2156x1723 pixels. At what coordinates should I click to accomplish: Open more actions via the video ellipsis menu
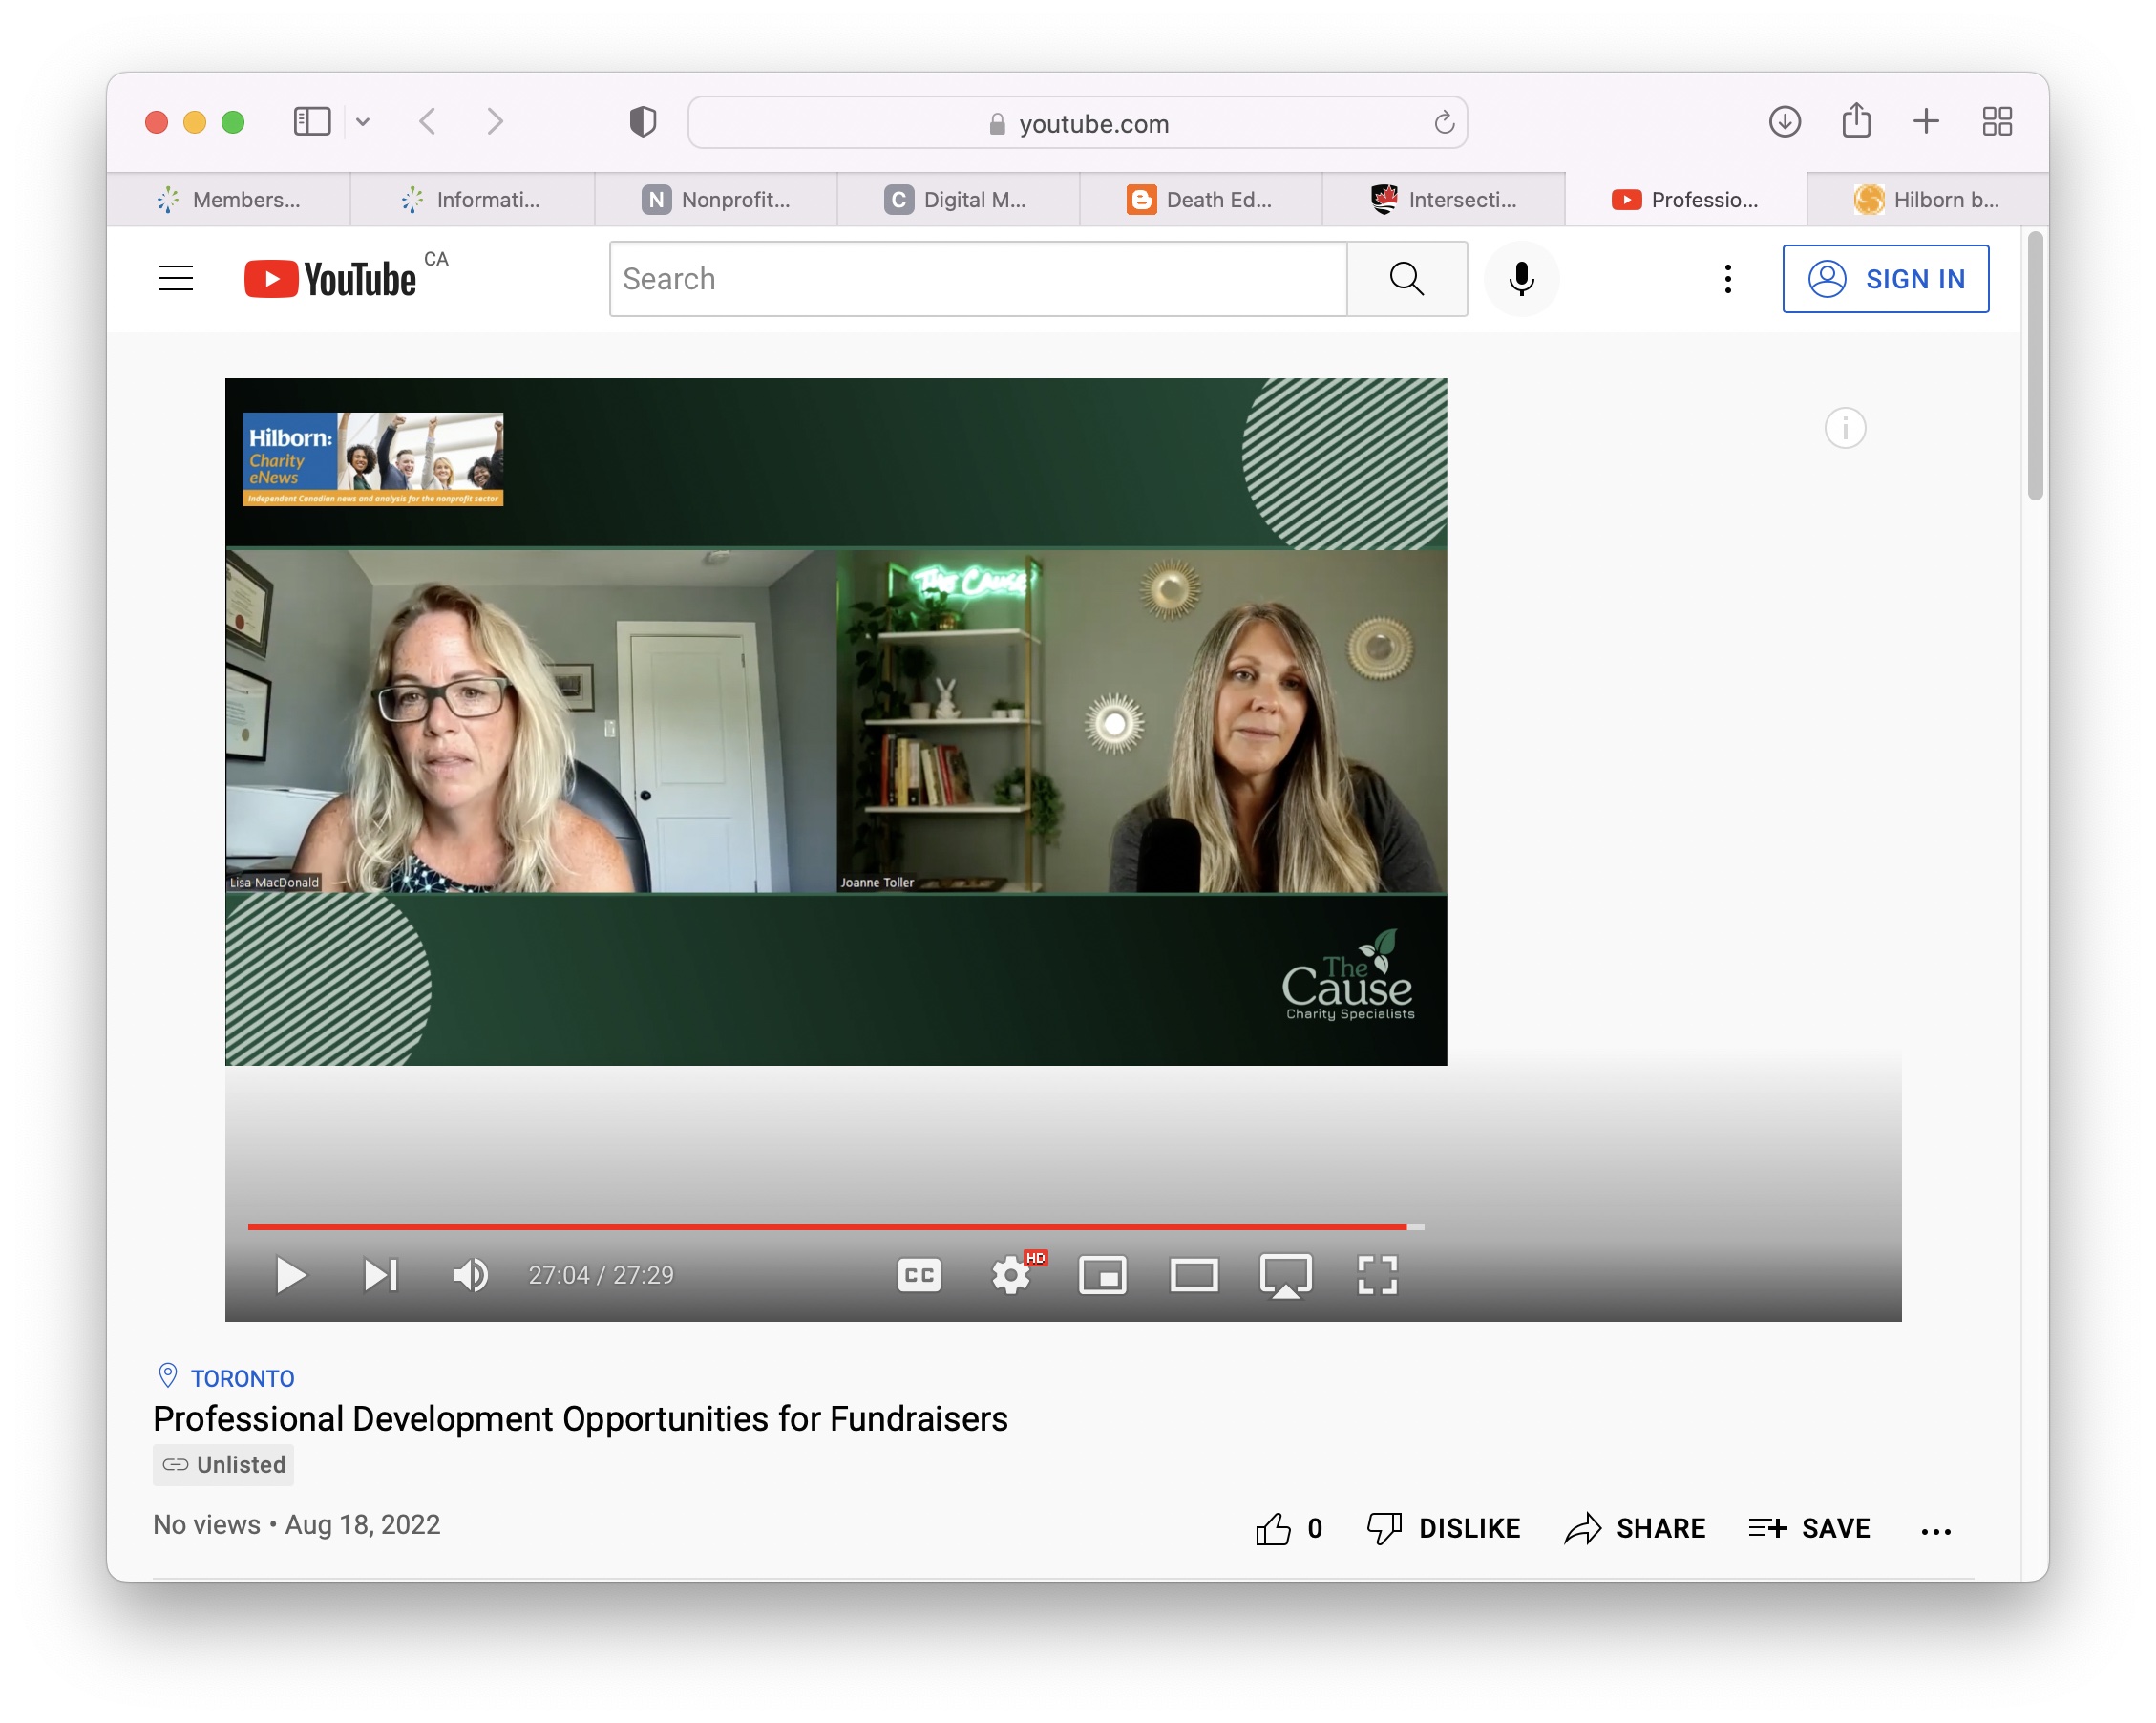tap(1937, 1530)
